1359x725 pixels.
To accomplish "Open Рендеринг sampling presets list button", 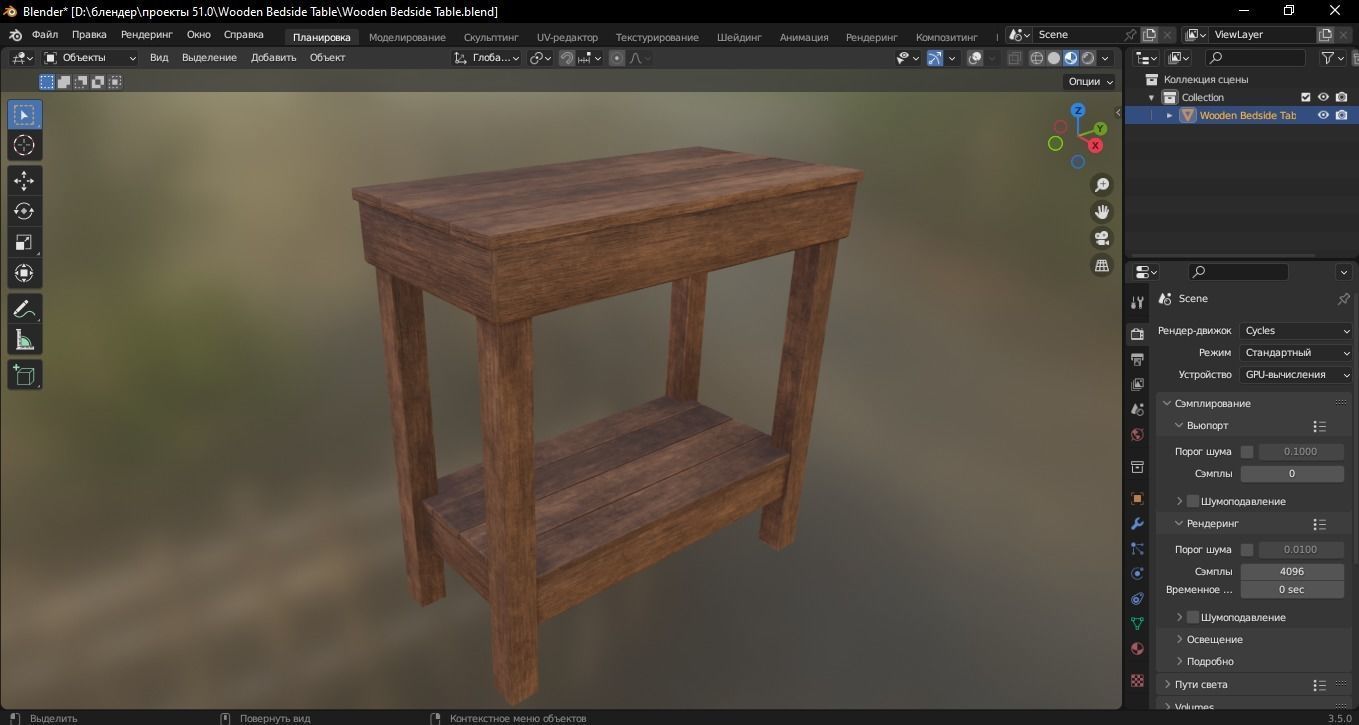I will coord(1319,524).
